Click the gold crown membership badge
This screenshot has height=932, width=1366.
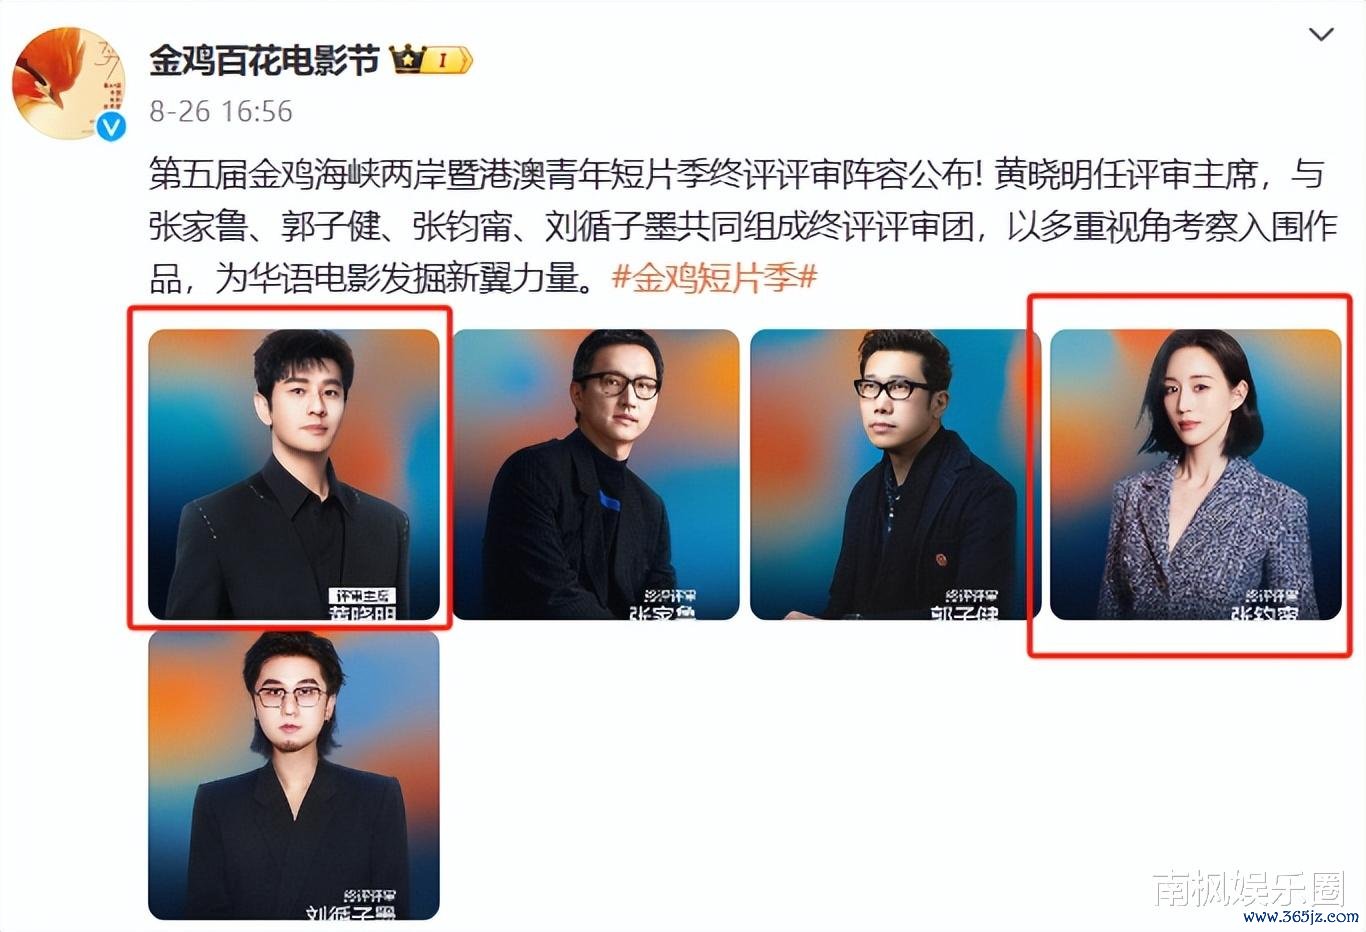tap(407, 60)
